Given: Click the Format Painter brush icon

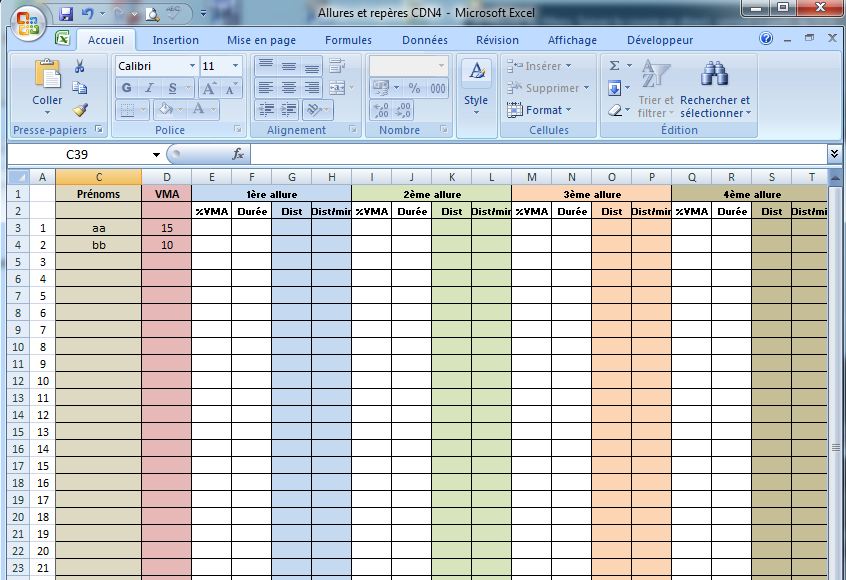Looking at the screenshot, I should (x=80, y=110).
